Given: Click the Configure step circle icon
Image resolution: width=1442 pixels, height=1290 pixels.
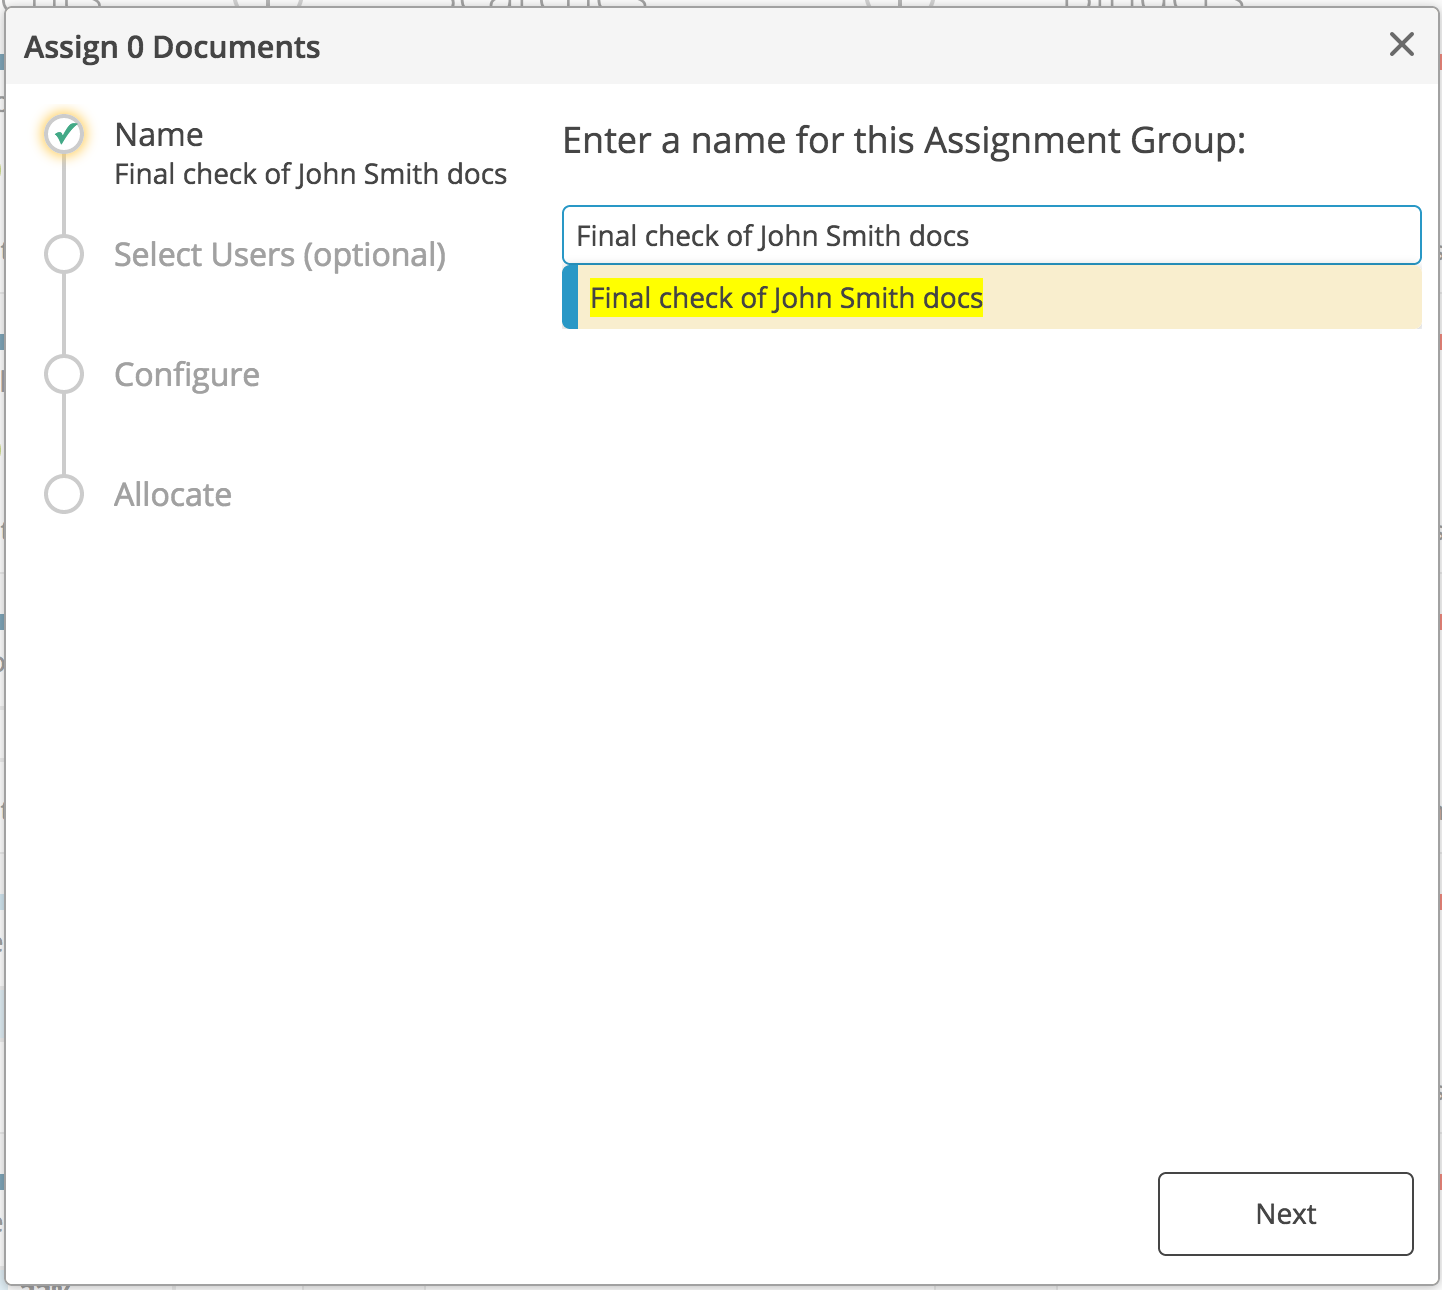Looking at the screenshot, I should pos(64,373).
